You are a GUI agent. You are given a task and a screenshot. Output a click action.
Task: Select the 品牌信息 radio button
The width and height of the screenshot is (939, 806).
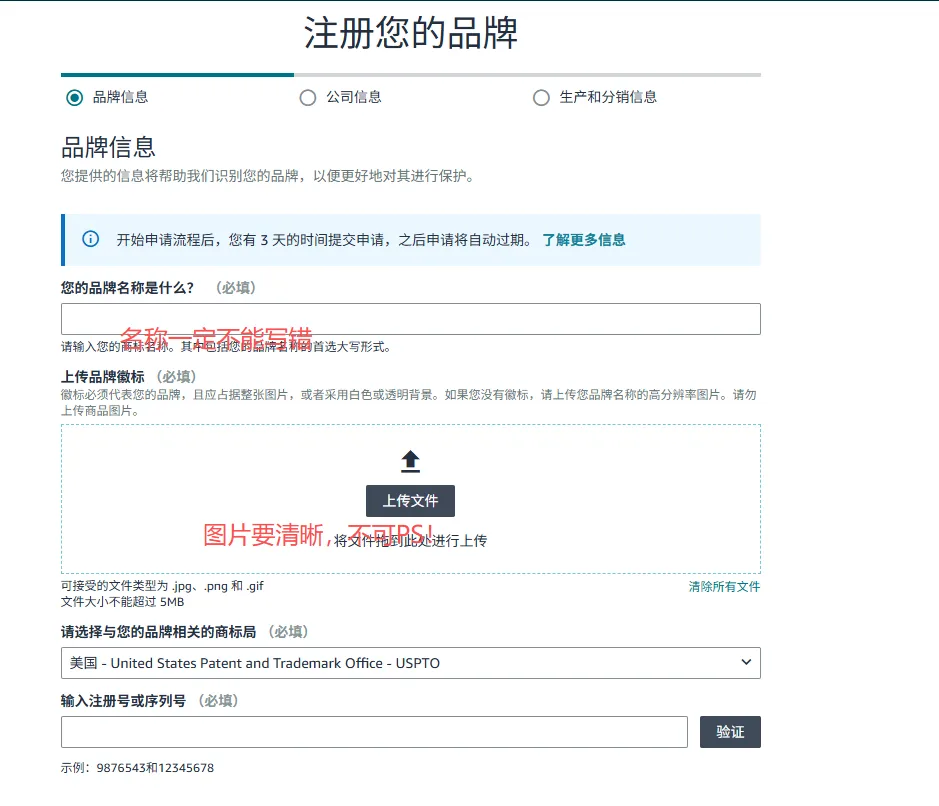(x=74, y=97)
